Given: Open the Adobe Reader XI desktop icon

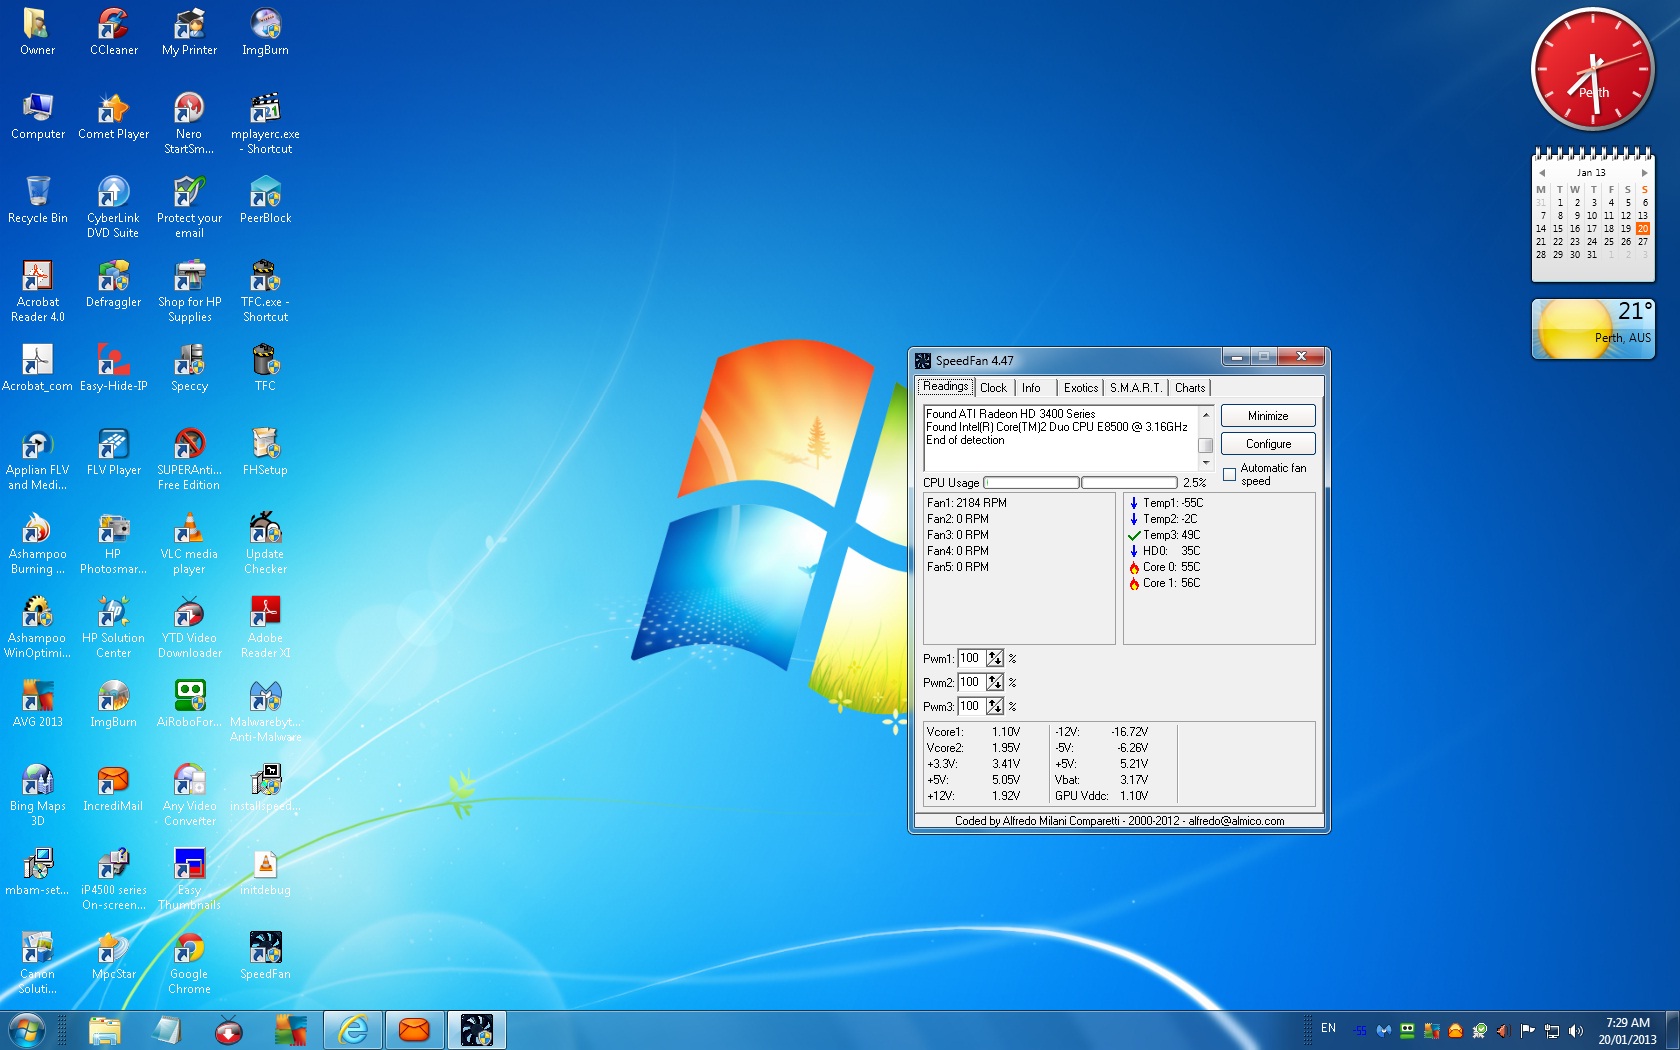Looking at the screenshot, I should (265, 627).
